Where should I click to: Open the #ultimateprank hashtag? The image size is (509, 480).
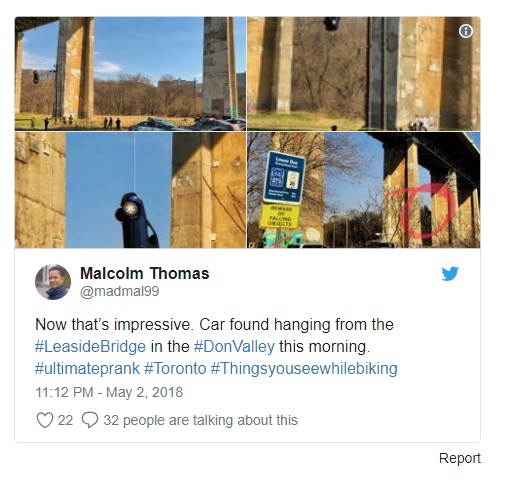click(x=87, y=369)
